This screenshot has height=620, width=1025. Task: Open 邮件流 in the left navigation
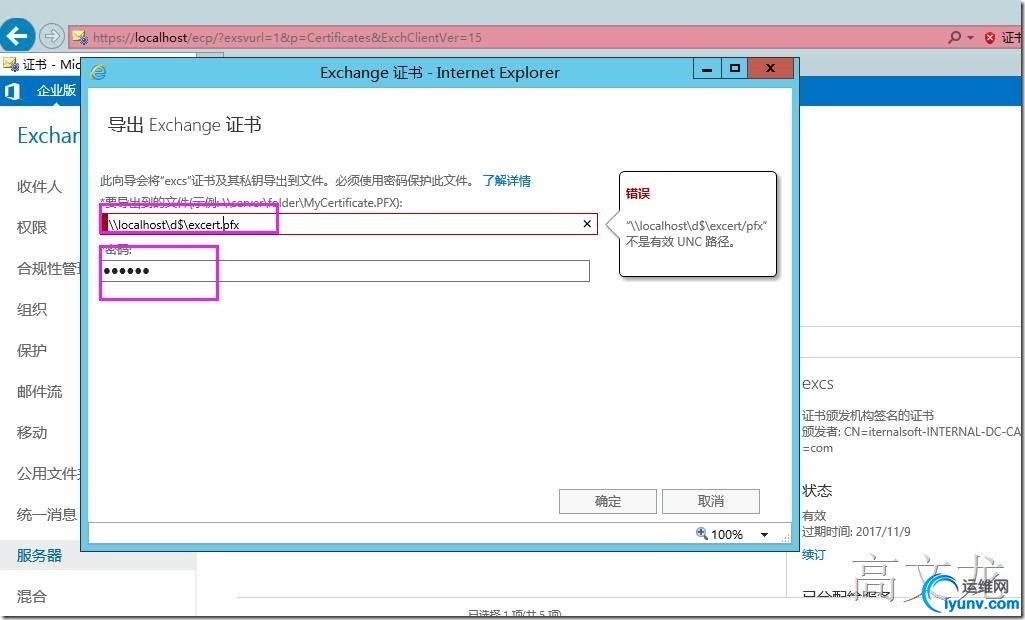coord(40,392)
